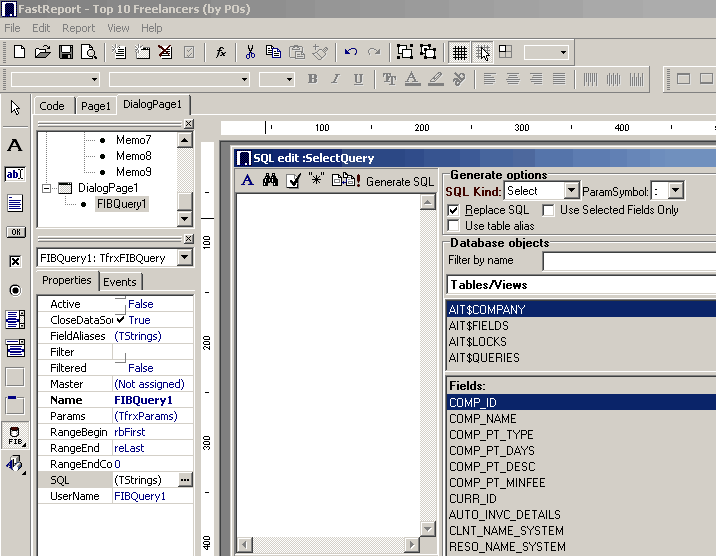Select the Cut scissors icon
The height and width of the screenshot is (556, 716).
pyautogui.click(x=250, y=52)
